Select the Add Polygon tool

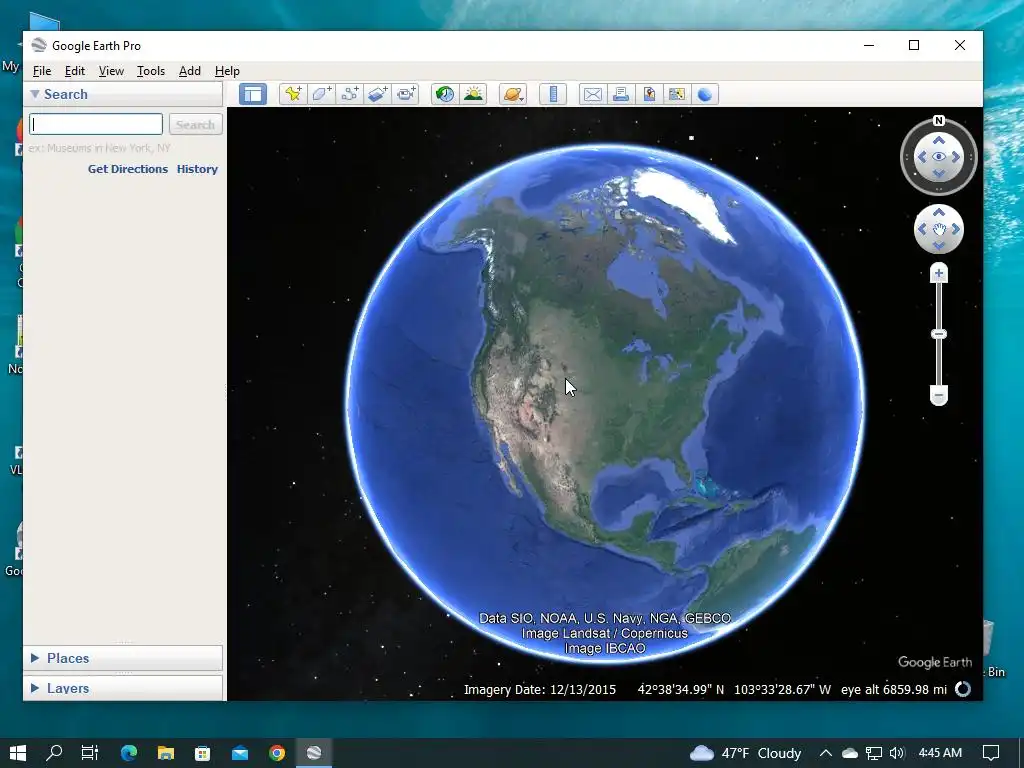[321, 94]
